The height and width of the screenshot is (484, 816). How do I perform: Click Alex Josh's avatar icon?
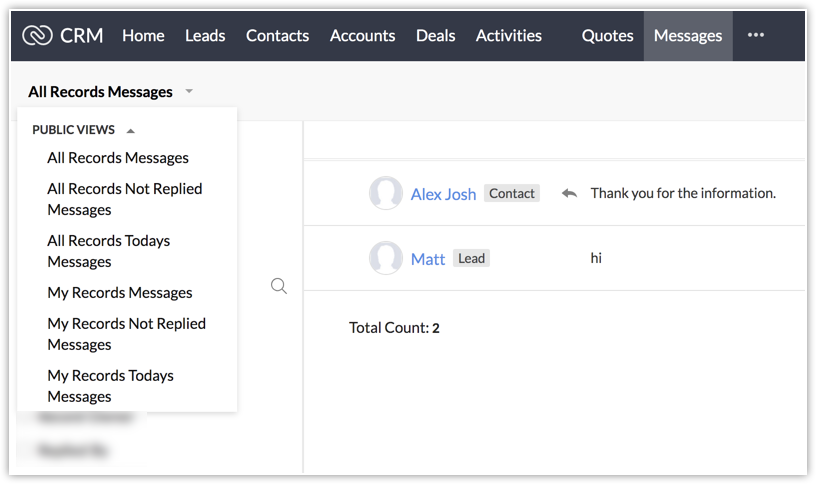tap(386, 194)
